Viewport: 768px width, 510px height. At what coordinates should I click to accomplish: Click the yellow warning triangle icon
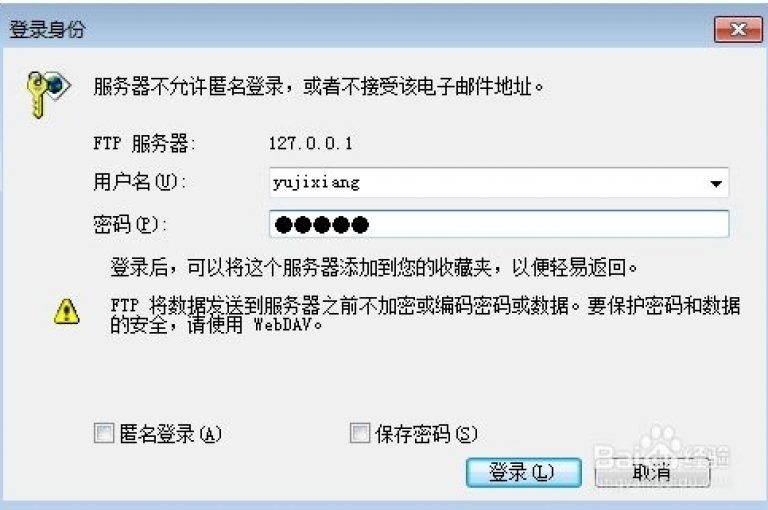[x=67, y=312]
